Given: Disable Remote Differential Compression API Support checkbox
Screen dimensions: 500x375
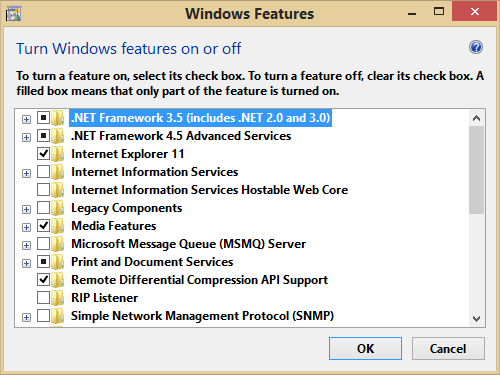Looking at the screenshot, I should (43, 280).
